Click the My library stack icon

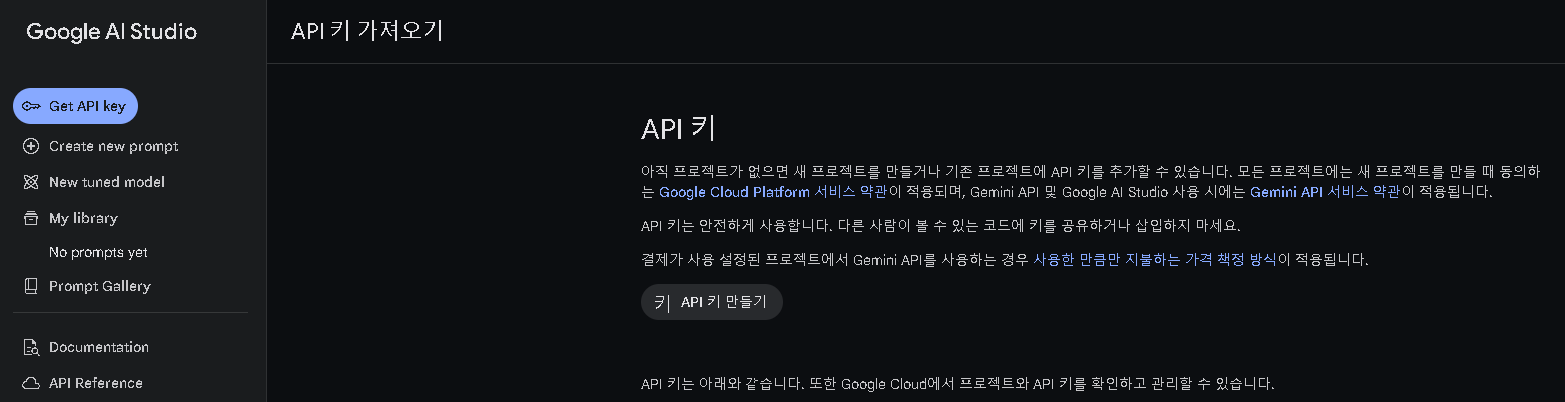pos(31,218)
